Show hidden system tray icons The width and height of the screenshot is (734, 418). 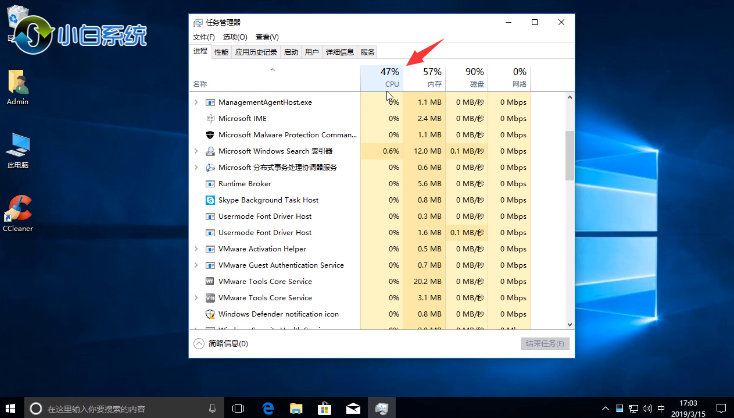[x=605, y=408]
